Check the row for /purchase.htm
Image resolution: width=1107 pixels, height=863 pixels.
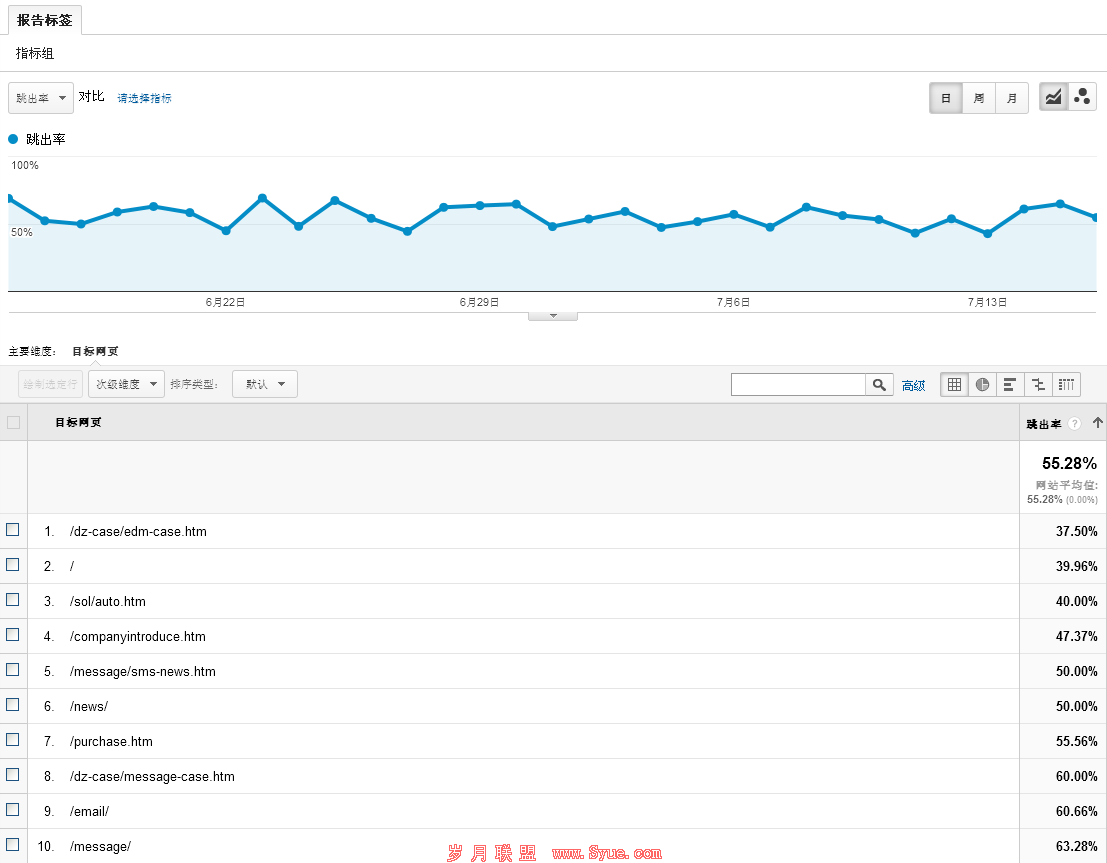coord(13,739)
